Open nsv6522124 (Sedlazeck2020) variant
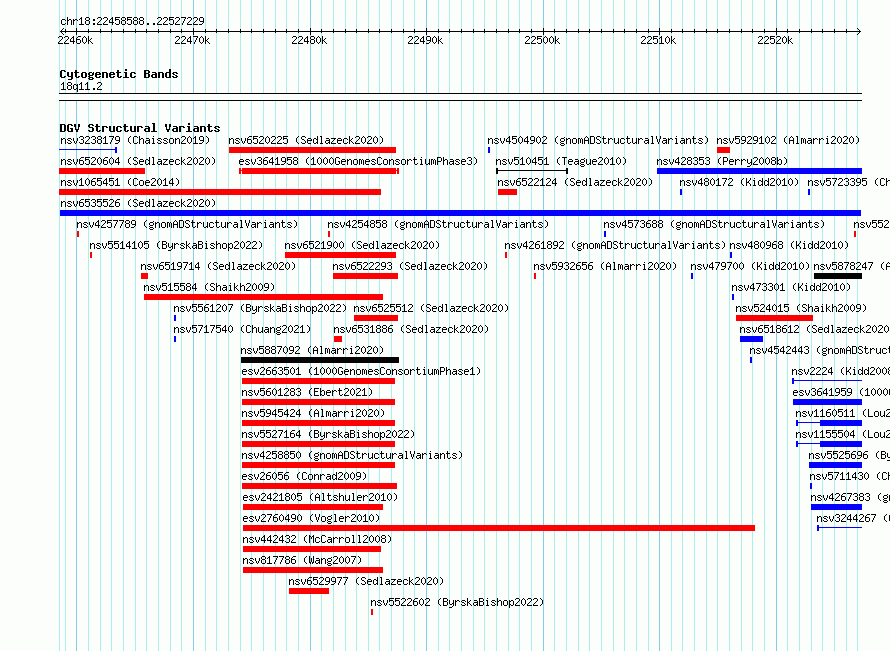This screenshot has height=651, width=890. 575,182
